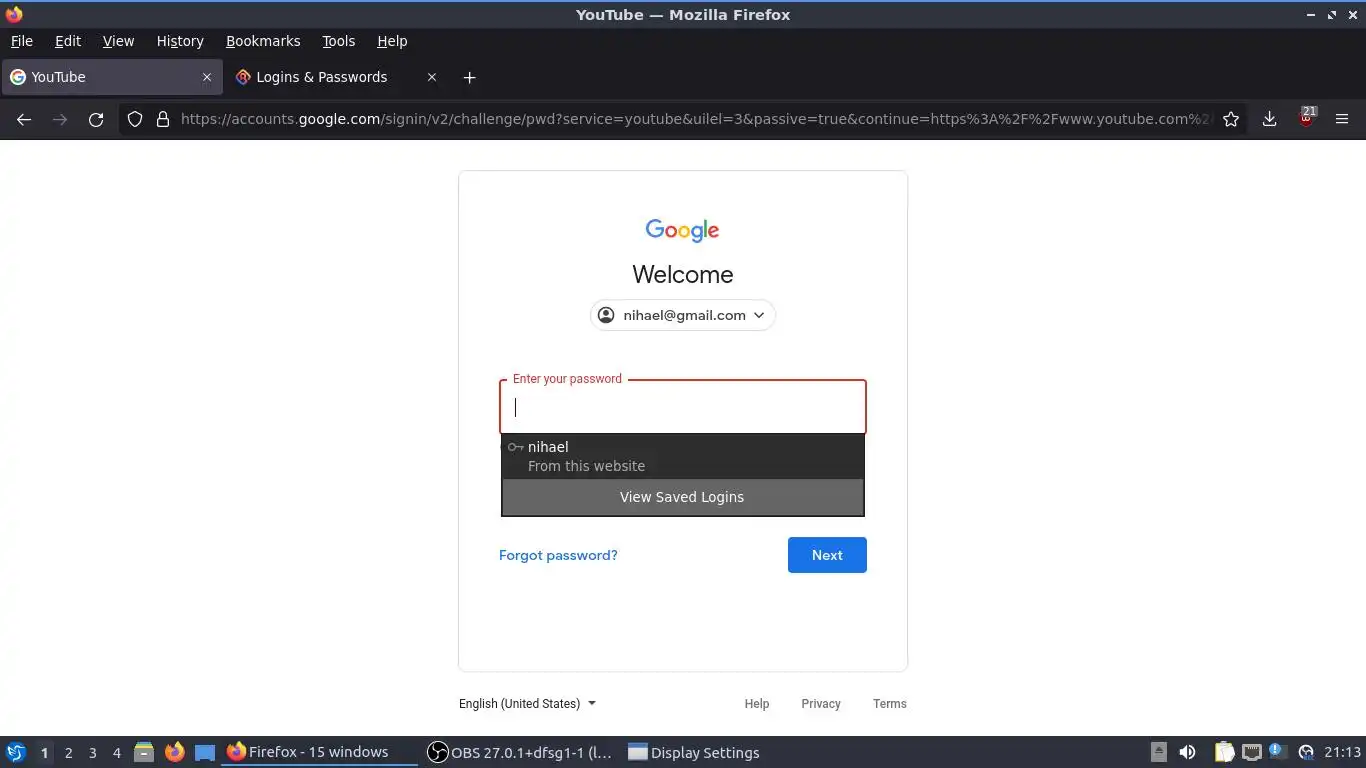Viewport: 1366px width, 768px height.
Task: Open the Firefox hamburger application menu
Action: (x=1342, y=119)
